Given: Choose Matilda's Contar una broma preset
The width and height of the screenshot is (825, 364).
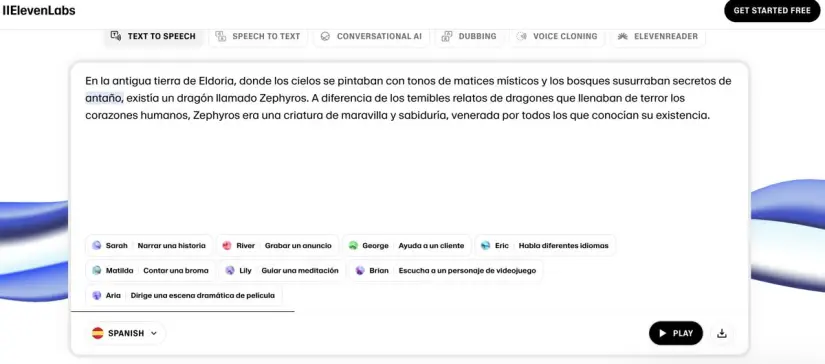Looking at the screenshot, I should (x=150, y=271).
